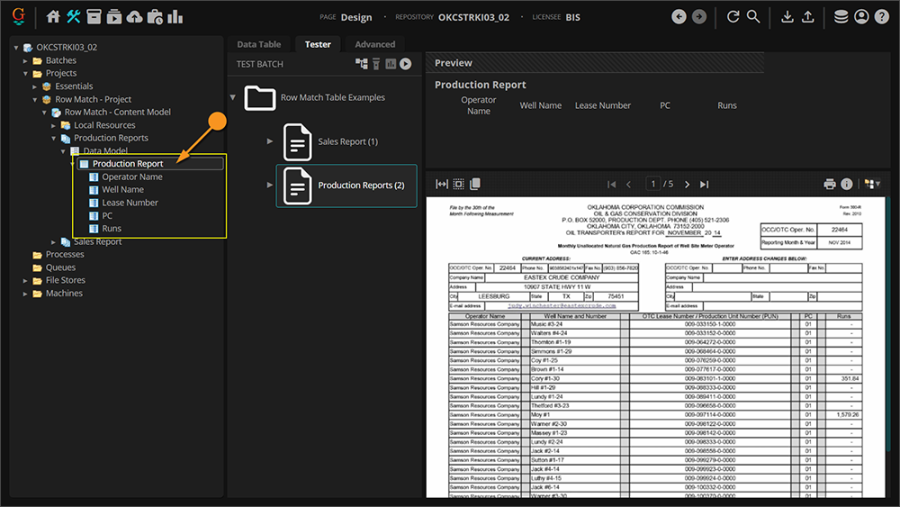This screenshot has width=900, height=507.
Task: Switch to the Advanced tab
Action: point(375,44)
